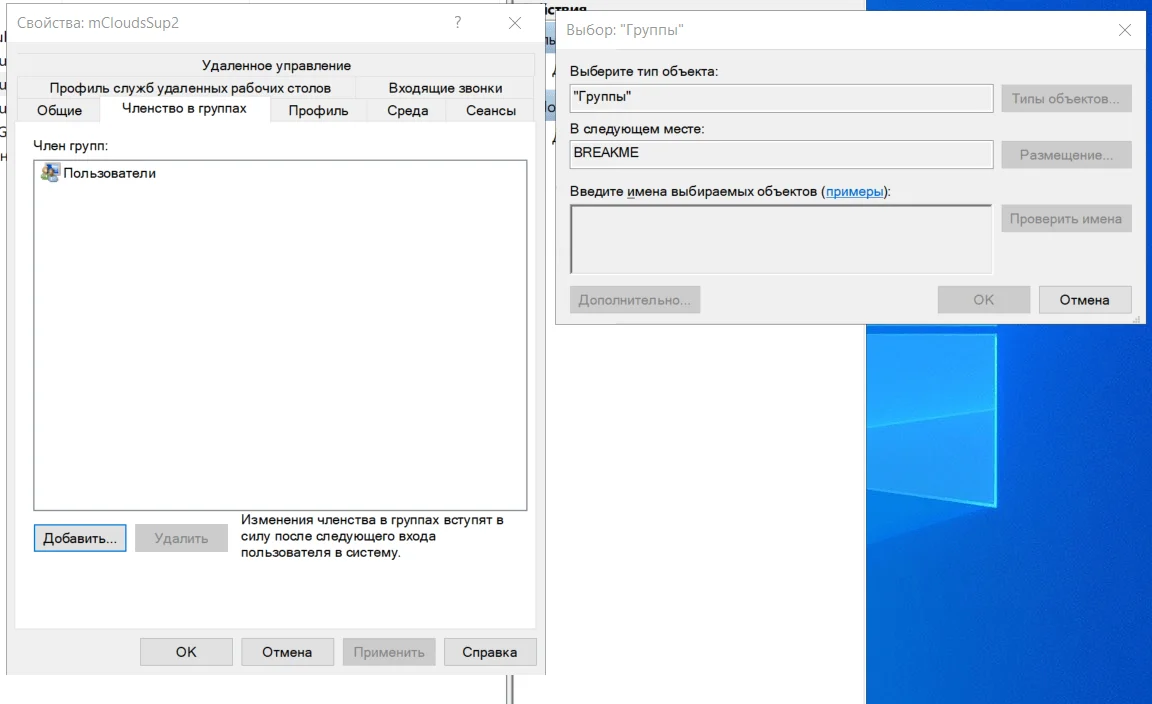
Task: Close the Выбор Группы dialog
Action: 1125,30
